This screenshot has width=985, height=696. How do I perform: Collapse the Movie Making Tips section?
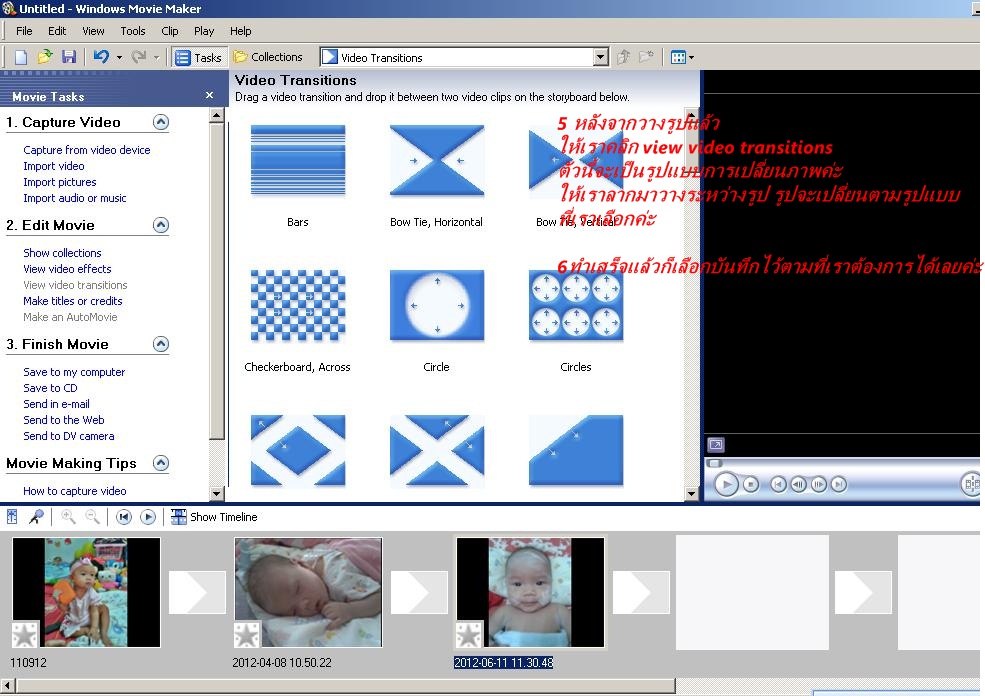click(x=161, y=463)
